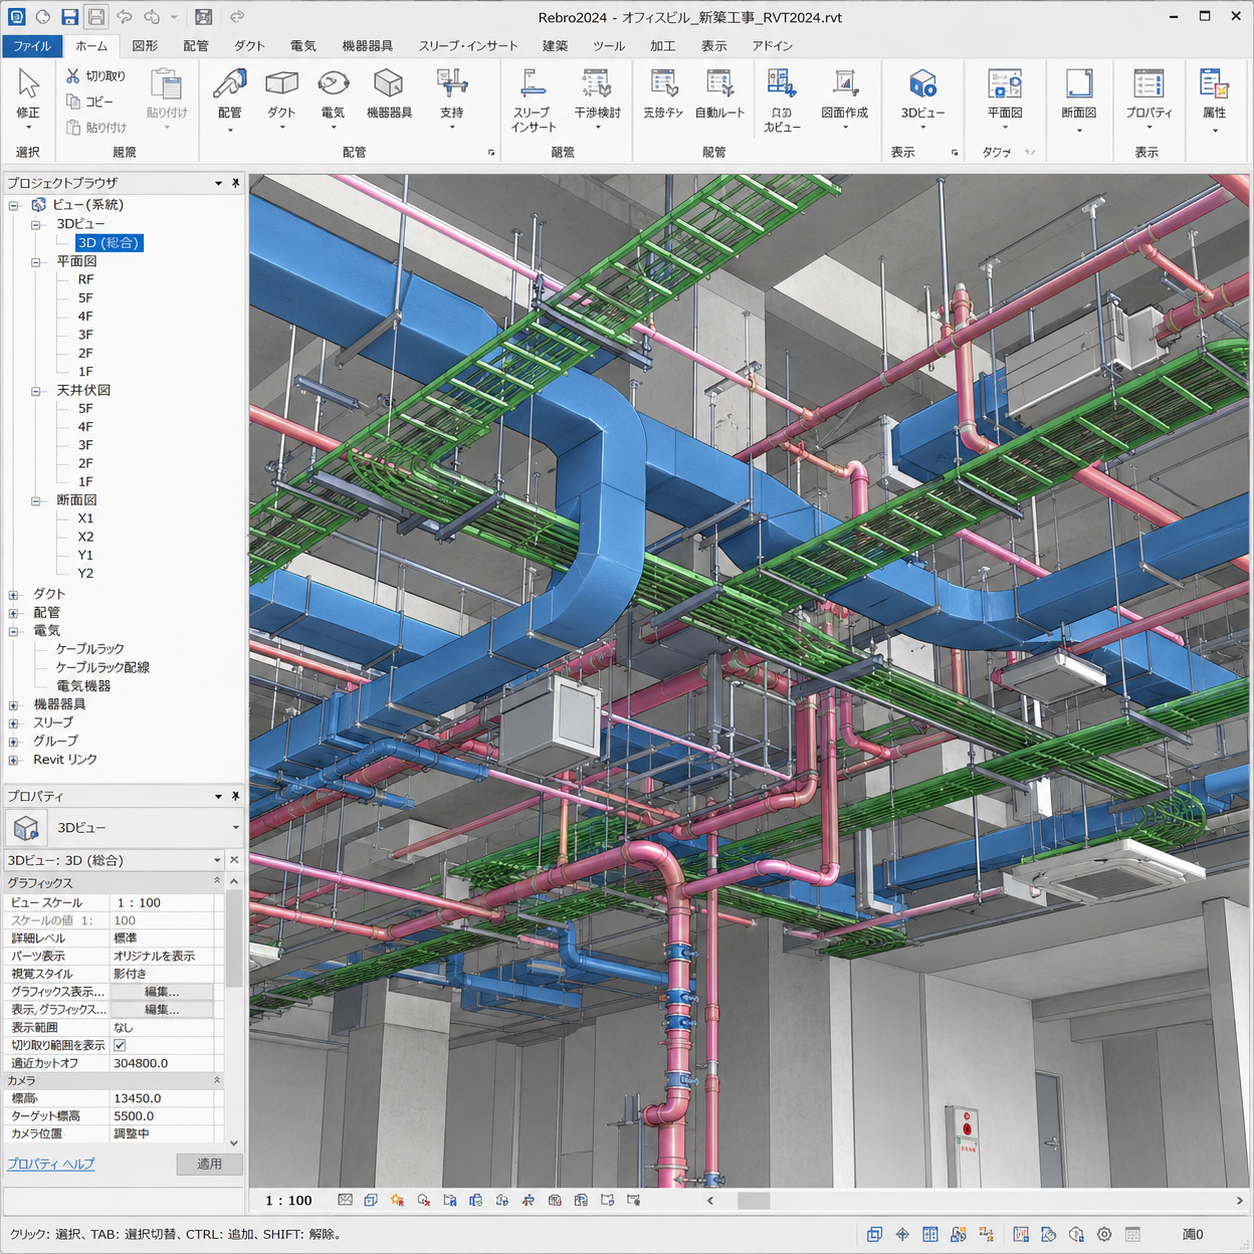Screen dimensions: 1254x1254
Task: Click the blue Save floppy disk icon
Action: click(69, 17)
